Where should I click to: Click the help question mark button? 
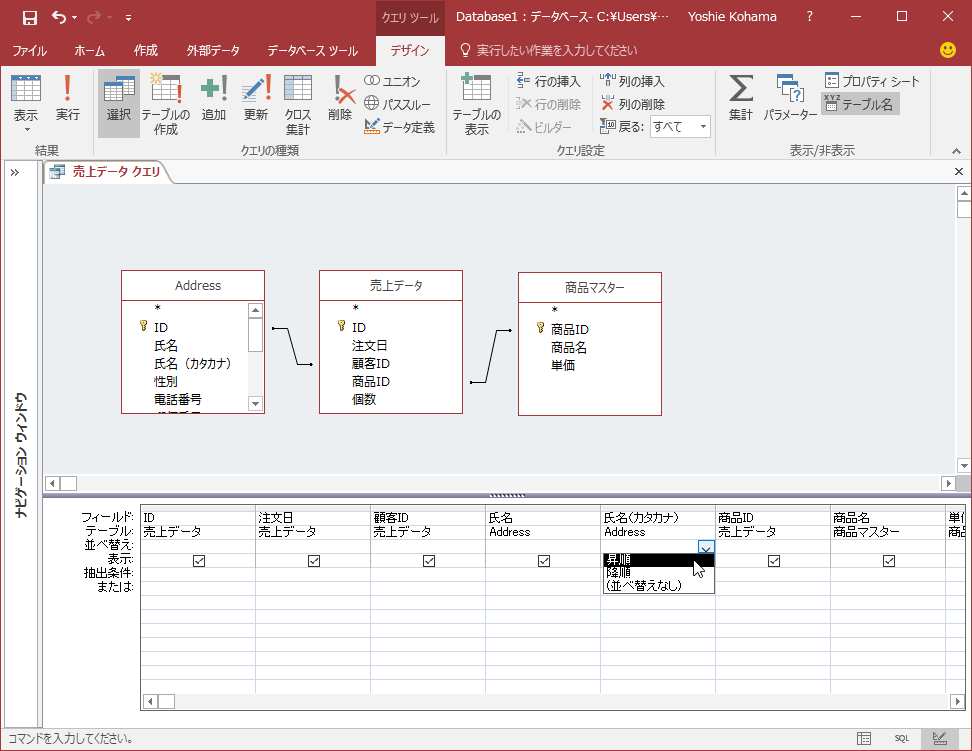(x=810, y=17)
